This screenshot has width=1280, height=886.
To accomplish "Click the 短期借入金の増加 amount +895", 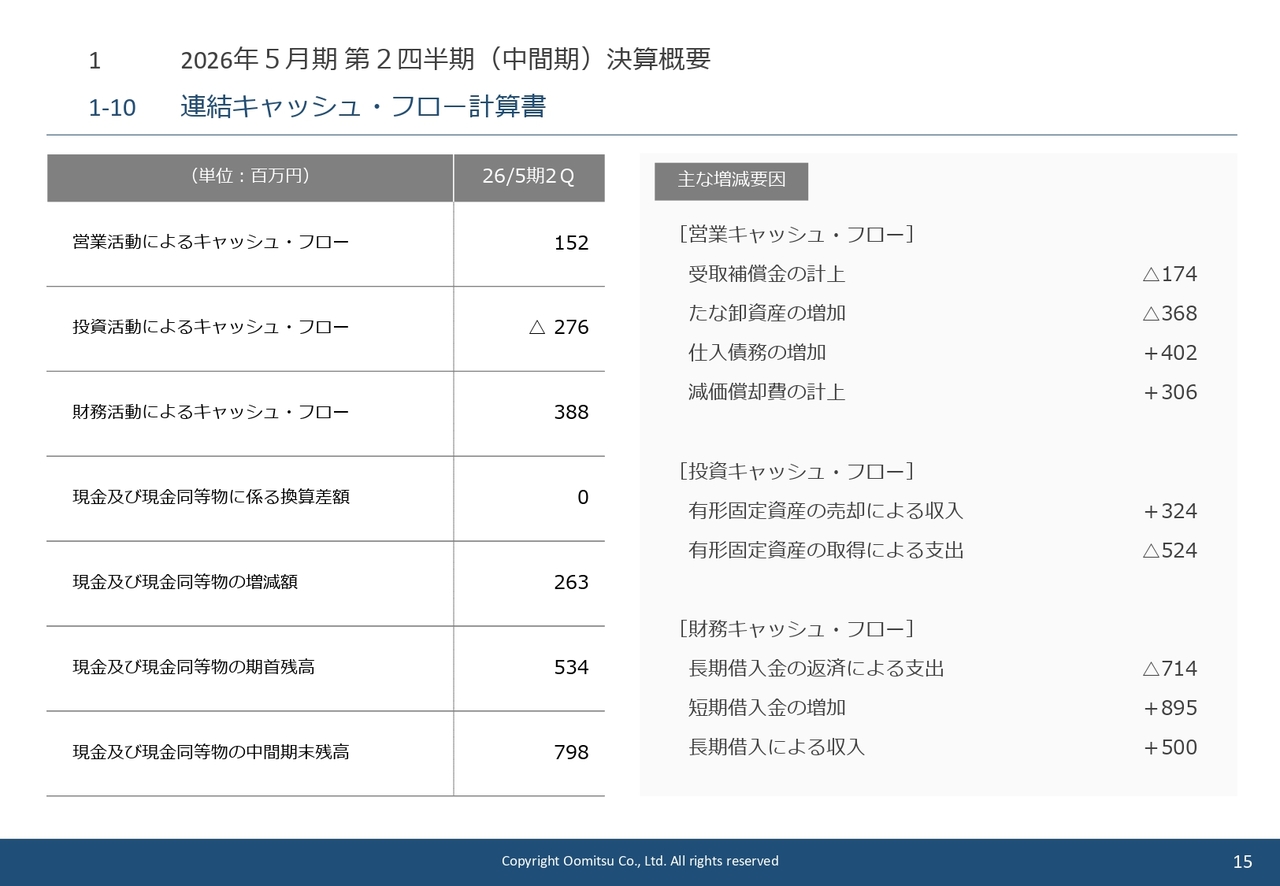I will point(1169,708).
